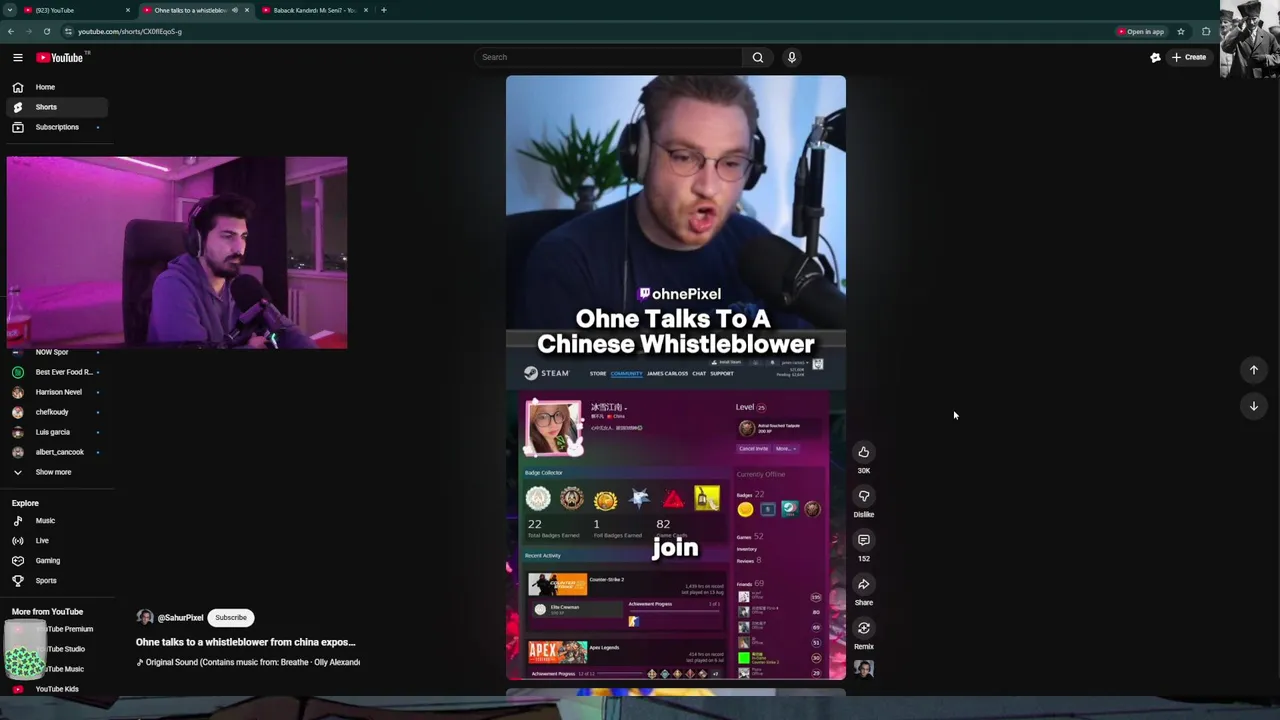Focus the YouTube Search field
This screenshot has height=720, width=1280.
[x=608, y=57]
